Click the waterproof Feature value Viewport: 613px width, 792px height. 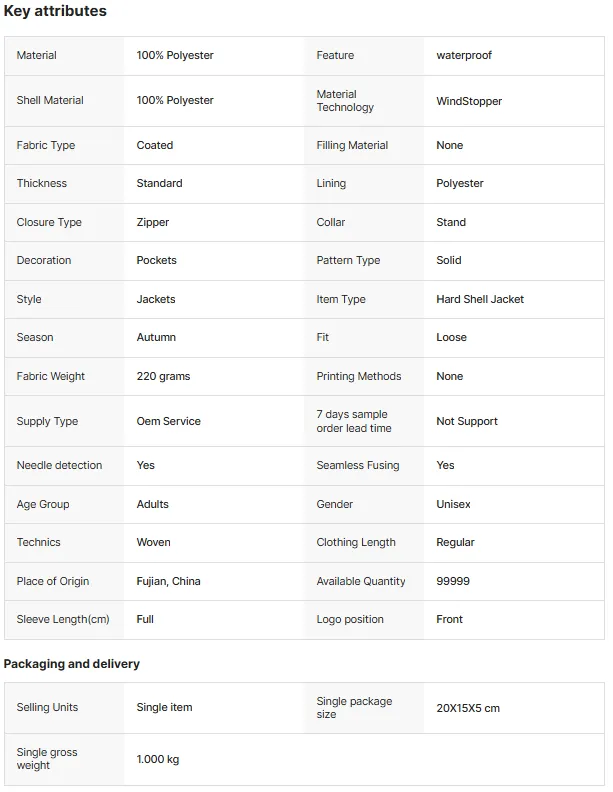[x=464, y=56]
